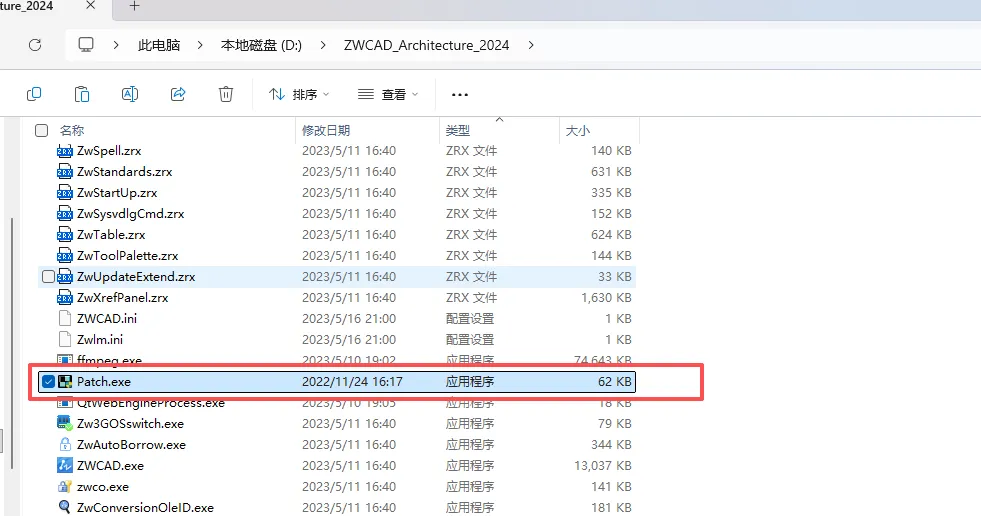Image resolution: width=981 pixels, height=516 pixels.
Task: Add a new tab with plus button
Action: [x=135, y=6]
